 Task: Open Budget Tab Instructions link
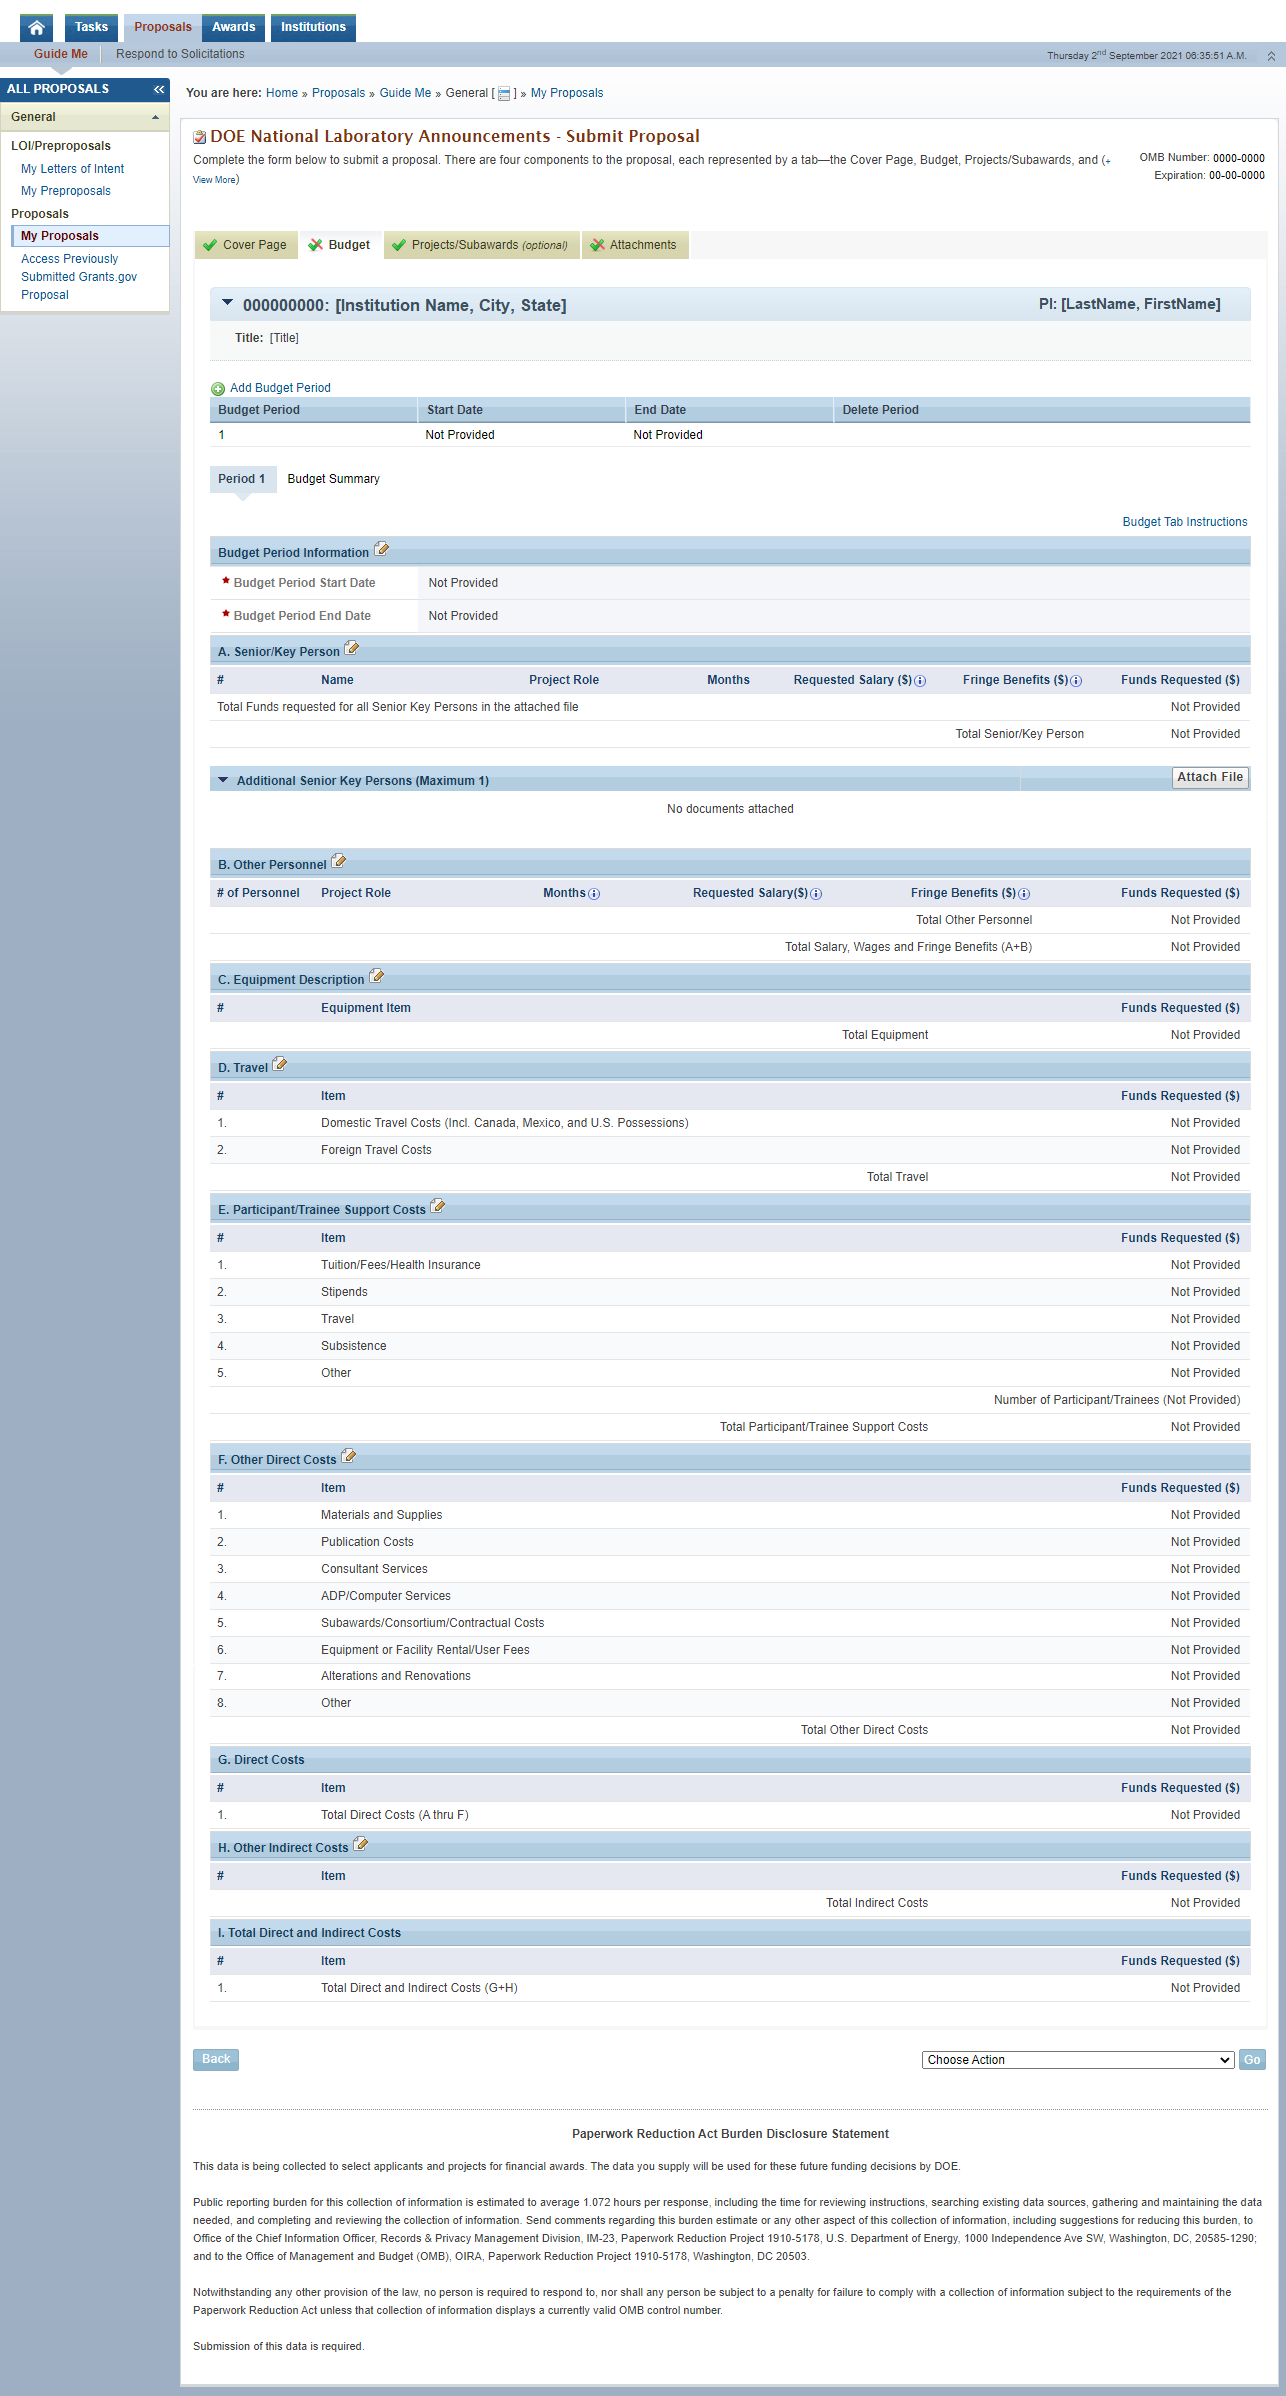pos(1185,522)
